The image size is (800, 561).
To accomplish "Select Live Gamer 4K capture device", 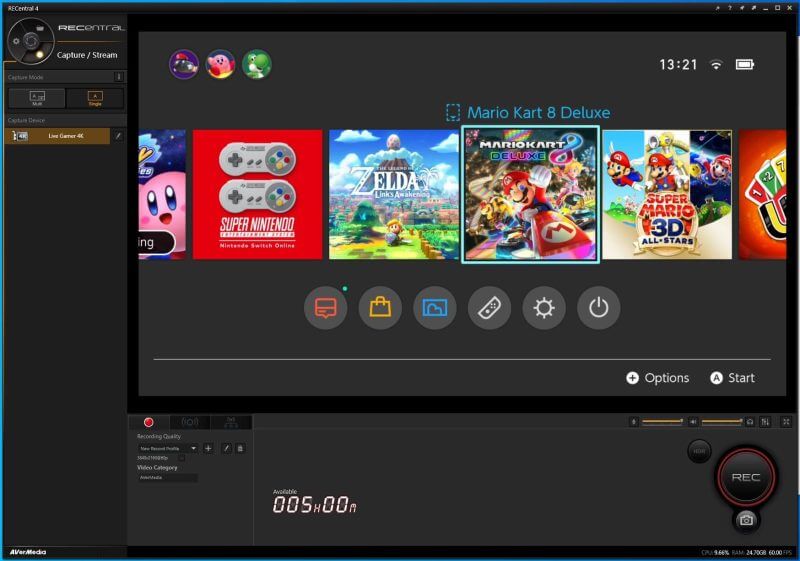I will pyautogui.click(x=57, y=136).
